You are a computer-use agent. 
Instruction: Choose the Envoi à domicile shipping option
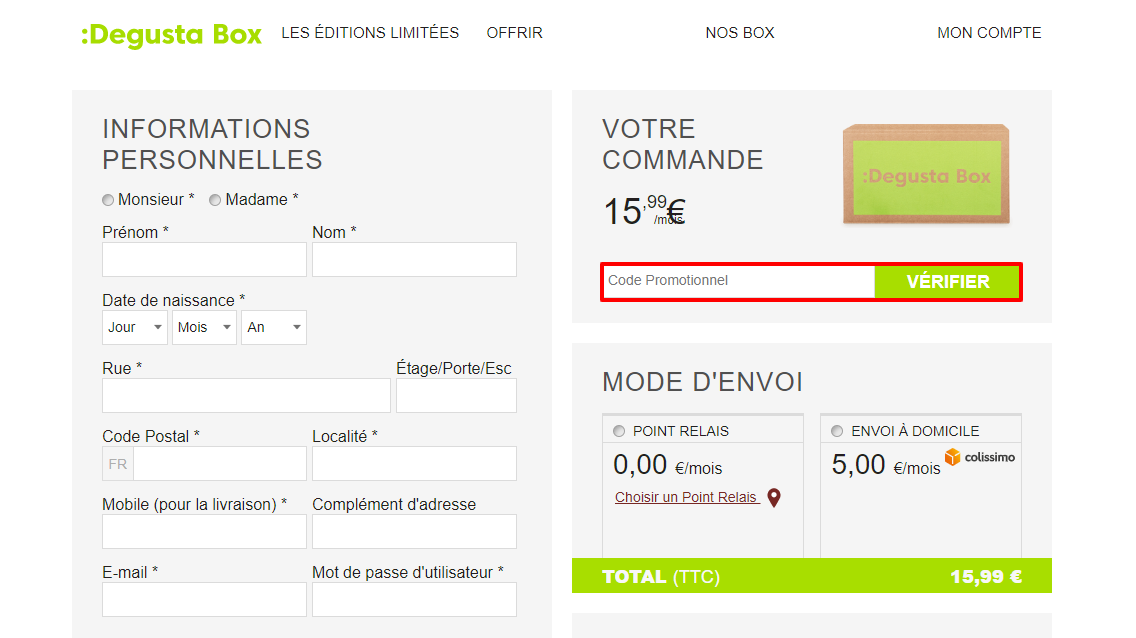(837, 431)
